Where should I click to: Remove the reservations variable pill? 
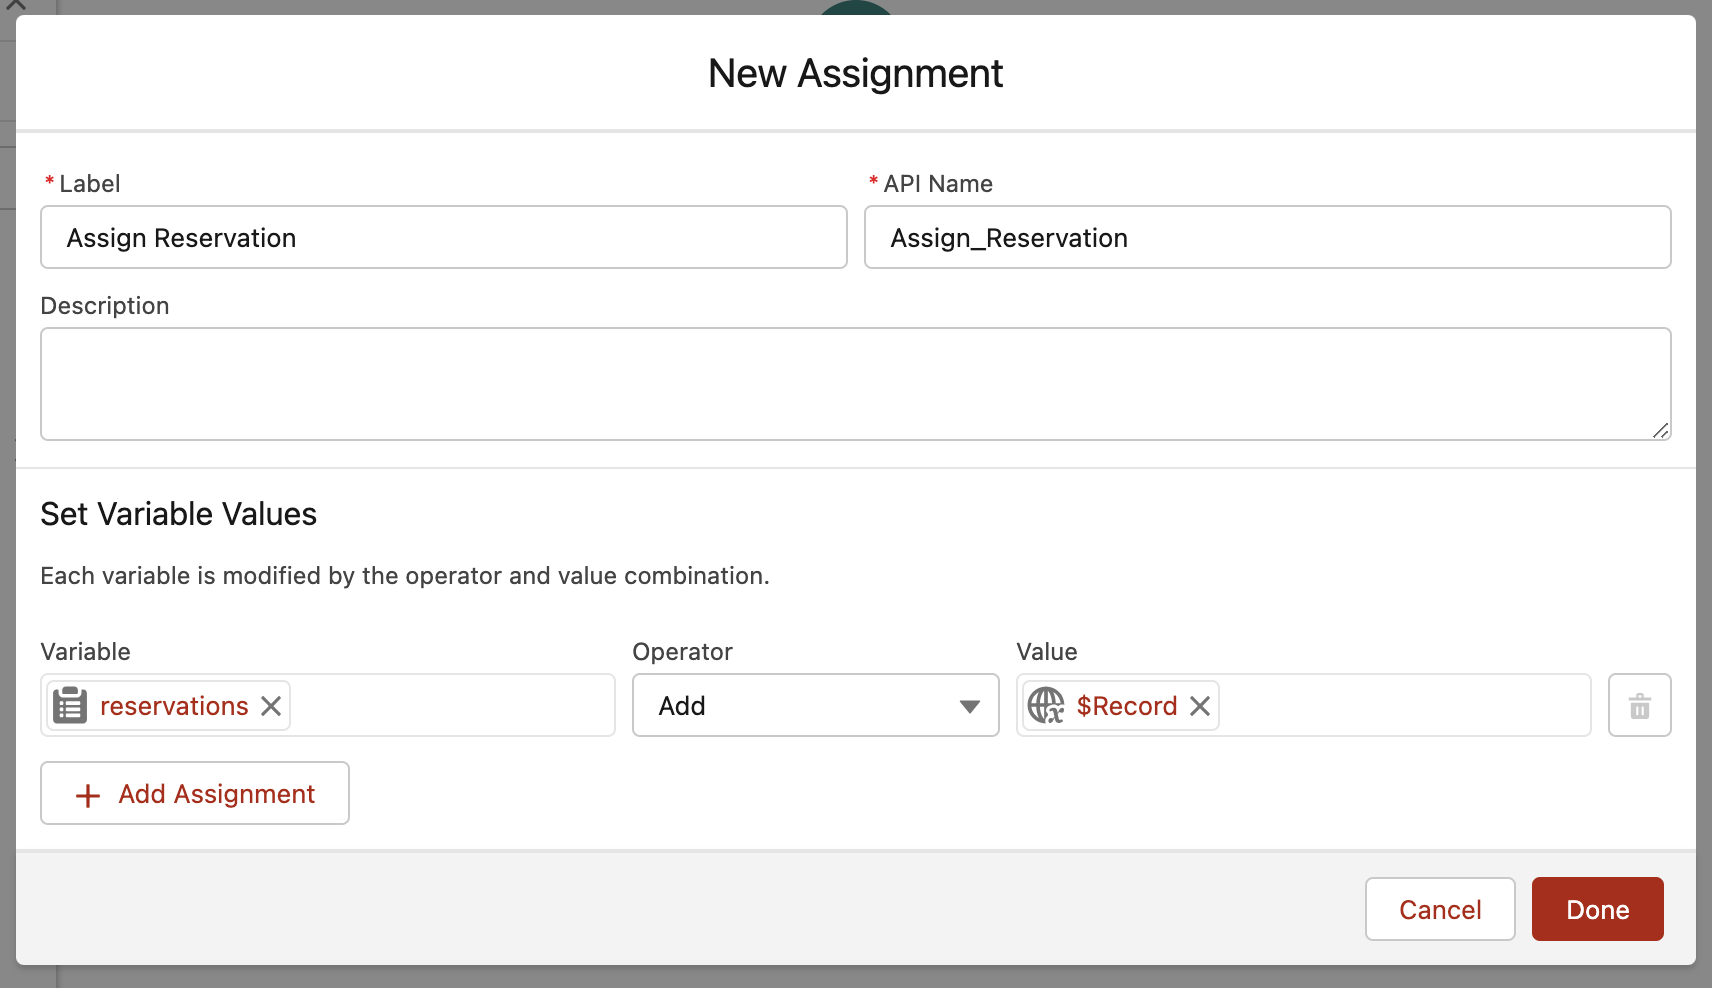tap(271, 706)
